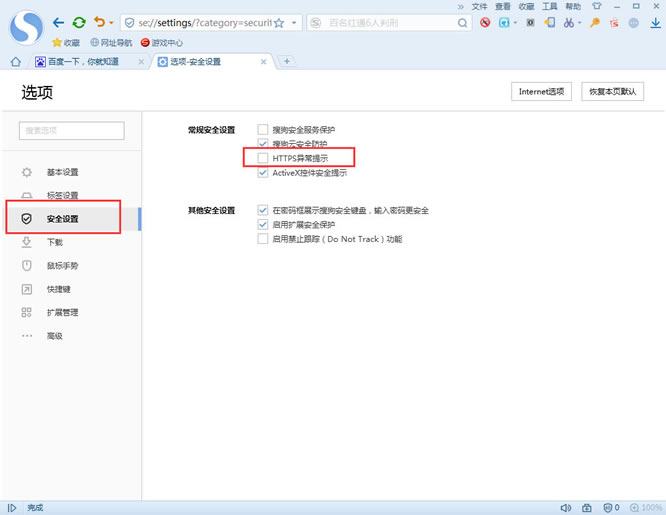Select 扩展管理 in the sidebar
The height and width of the screenshot is (515, 666).
(71, 312)
